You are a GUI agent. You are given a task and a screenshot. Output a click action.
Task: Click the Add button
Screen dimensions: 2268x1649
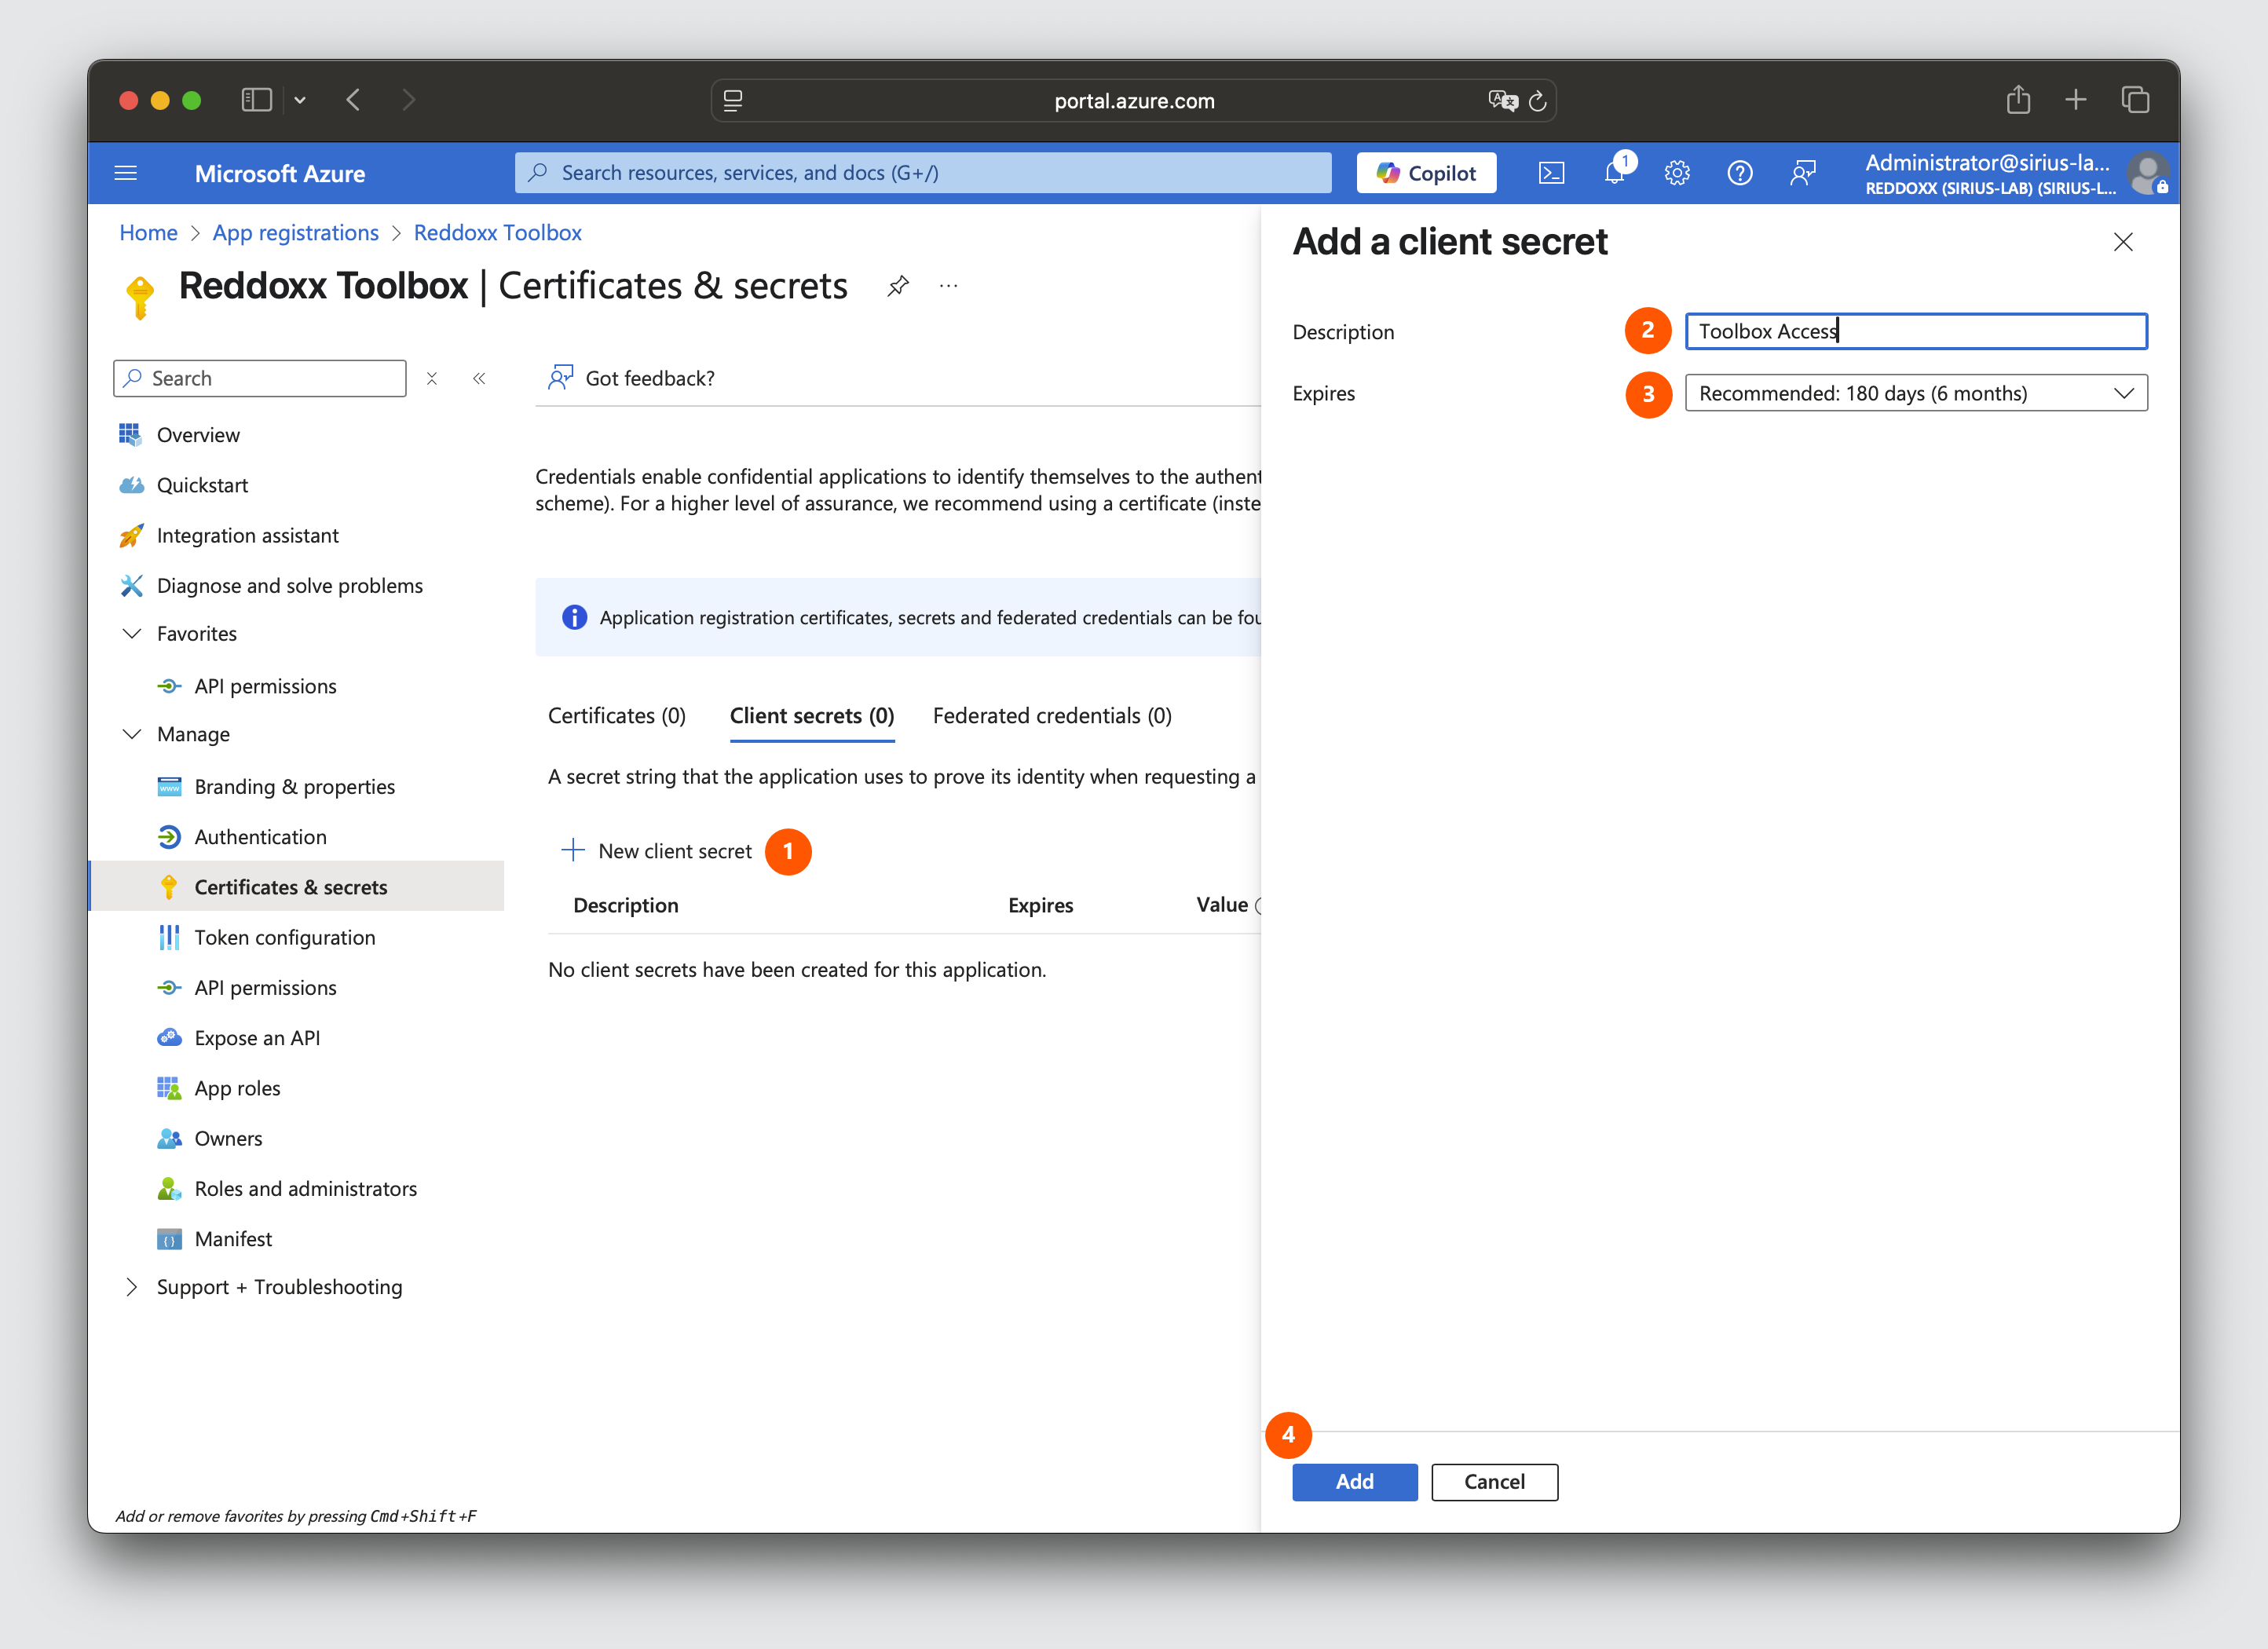pyautogui.click(x=1354, y=1482)
